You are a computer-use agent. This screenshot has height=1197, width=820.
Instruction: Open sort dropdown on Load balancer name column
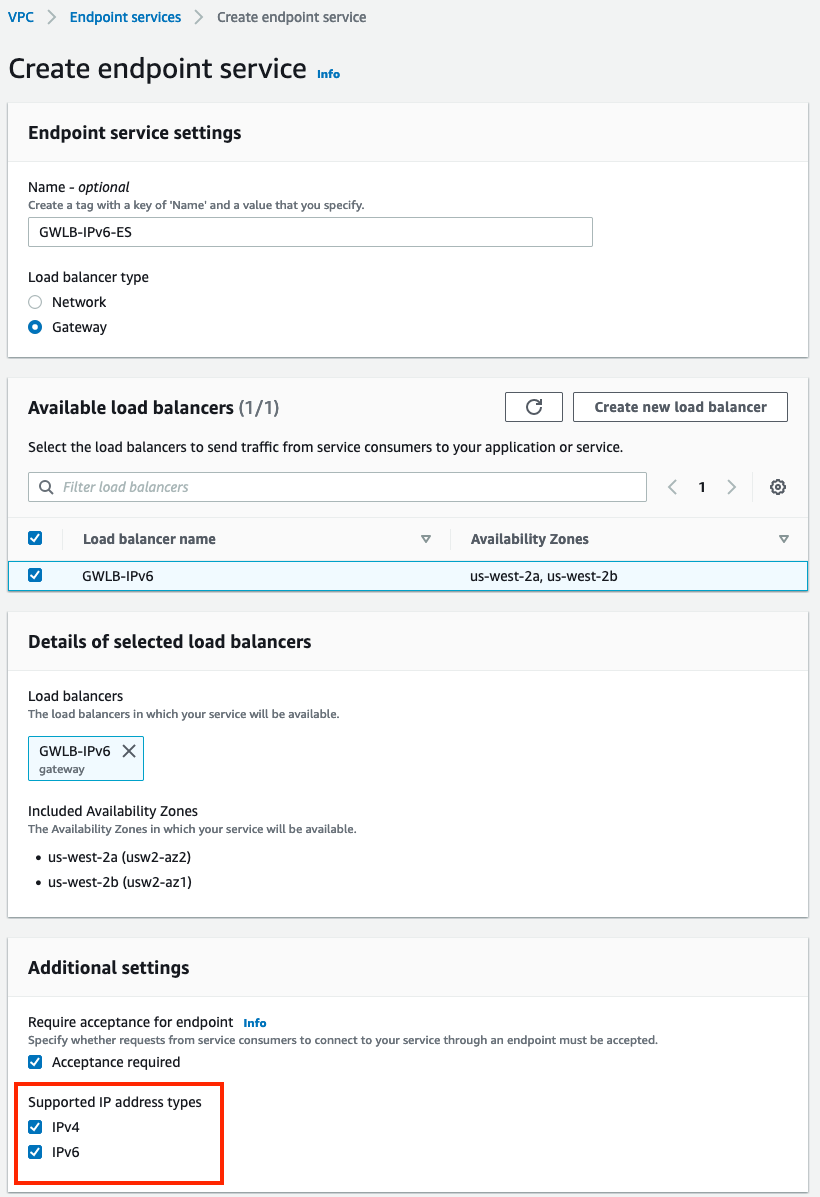pyautogui.click(x=426, y=538)
